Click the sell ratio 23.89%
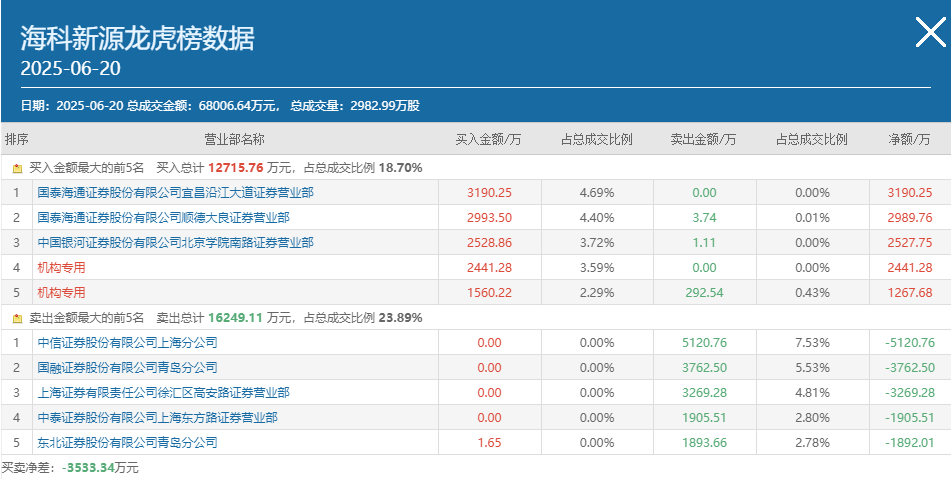Screen dimensions: 951x479 [400, 318]
